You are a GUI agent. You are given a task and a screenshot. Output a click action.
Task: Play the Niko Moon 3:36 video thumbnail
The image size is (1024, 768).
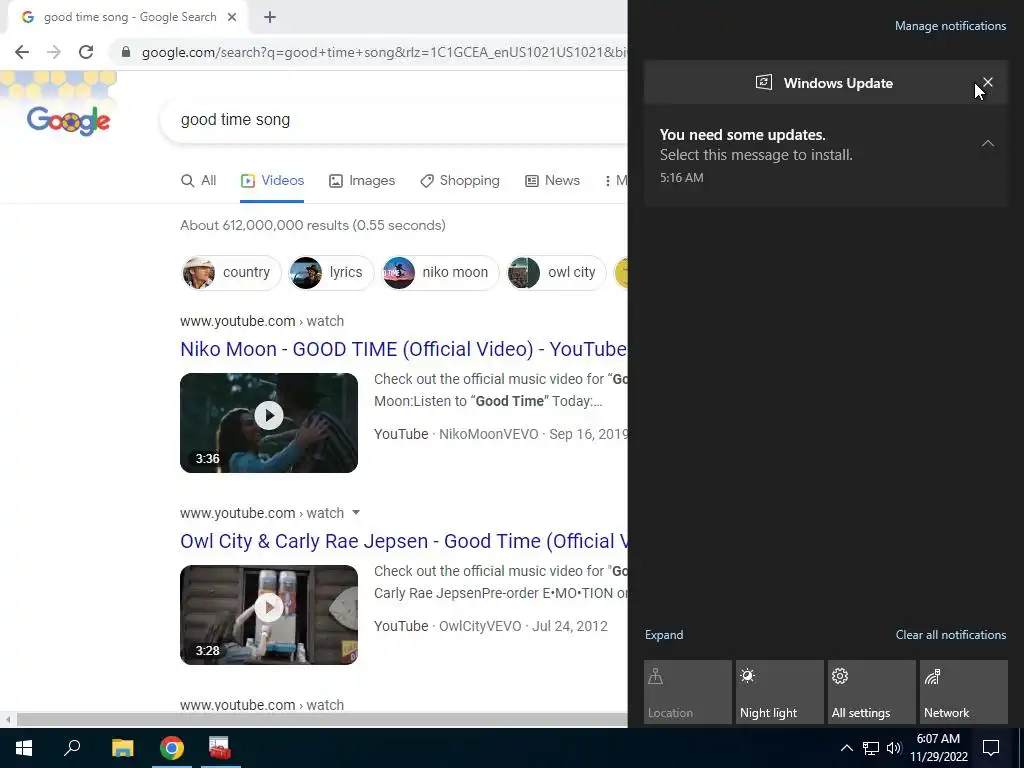(269, 423)
